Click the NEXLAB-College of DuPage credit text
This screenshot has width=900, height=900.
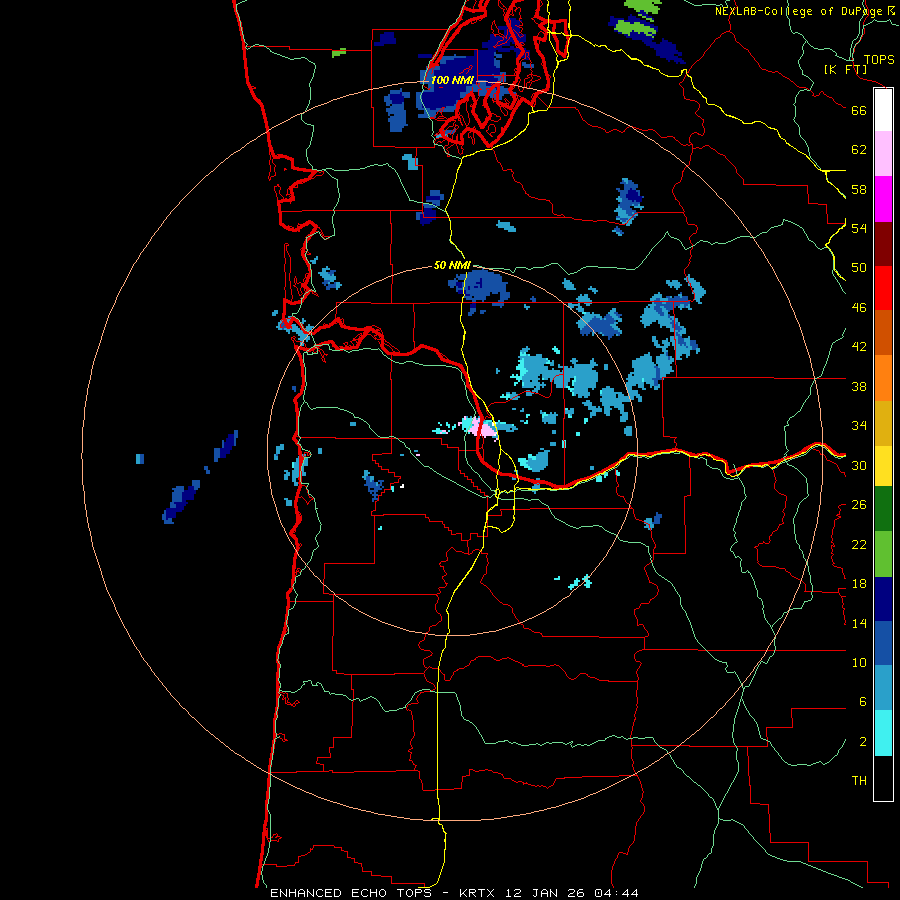(805, 11)
